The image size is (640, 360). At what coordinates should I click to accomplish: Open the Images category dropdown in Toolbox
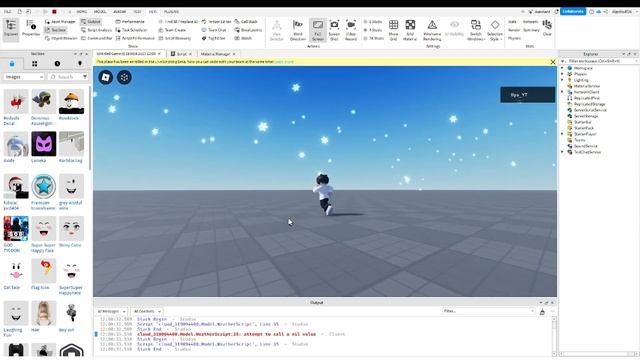click(24, 77)
